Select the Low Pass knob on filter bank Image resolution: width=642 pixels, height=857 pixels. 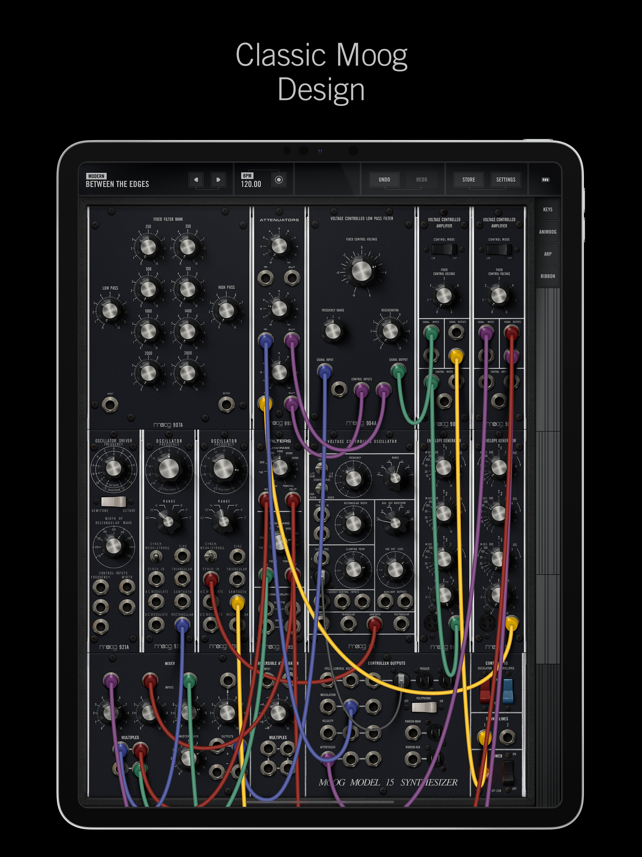pos(110,311)
